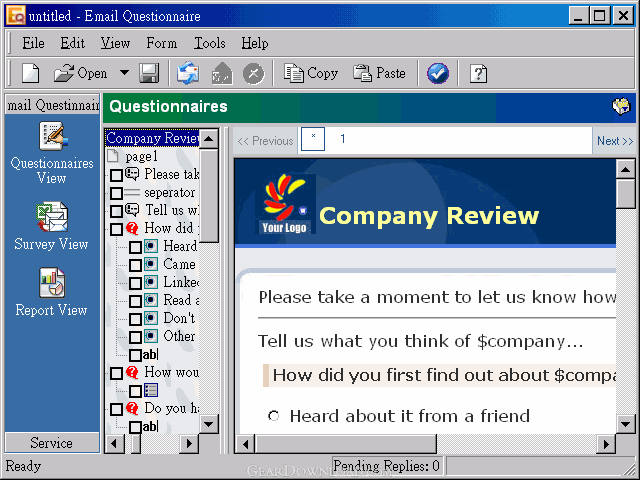Image resolution: width=640 pixels, height=480 pixels.
Task: Click tree panel scroll-down arrow
Action: [209, 424]
